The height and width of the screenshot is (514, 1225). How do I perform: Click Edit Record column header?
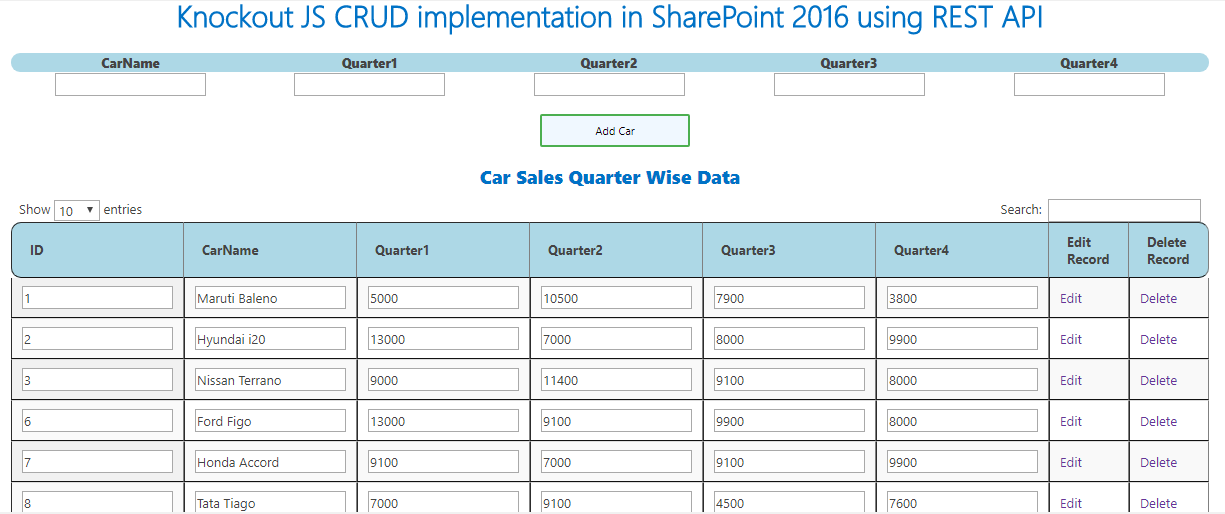click(x=1088, y=250)
